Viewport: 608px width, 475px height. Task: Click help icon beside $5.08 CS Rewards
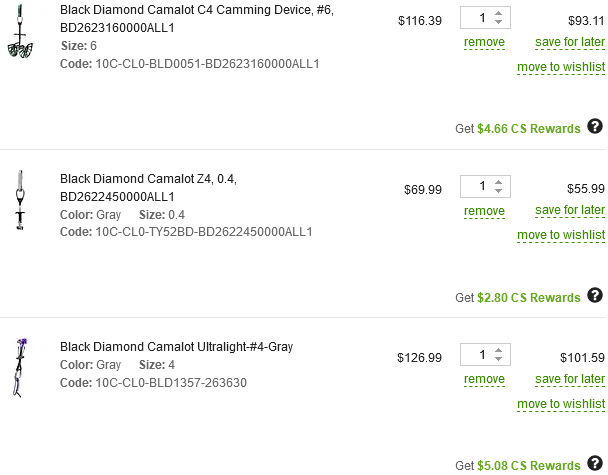595,463
